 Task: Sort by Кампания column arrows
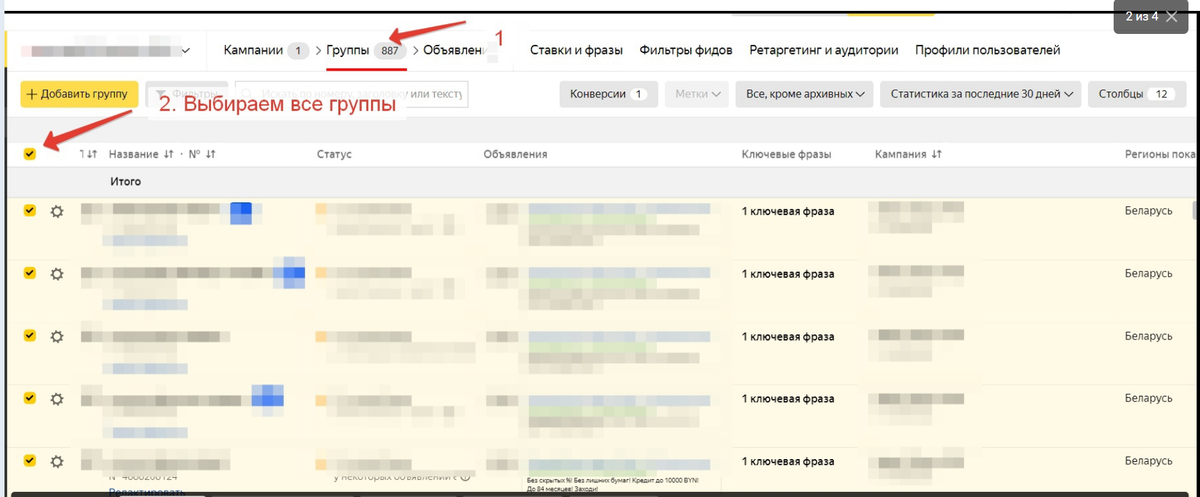pos(937,155)
